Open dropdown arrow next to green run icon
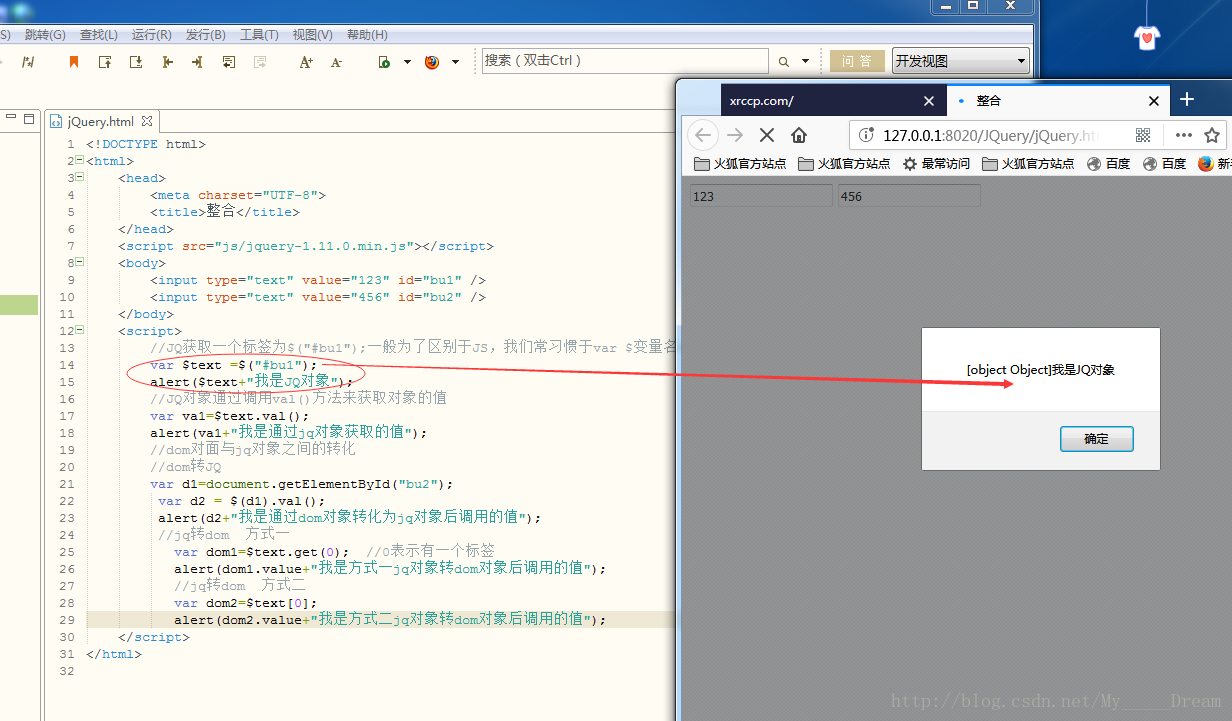The height and width of the screenshot is (721, 1232). tap(407, 62)
